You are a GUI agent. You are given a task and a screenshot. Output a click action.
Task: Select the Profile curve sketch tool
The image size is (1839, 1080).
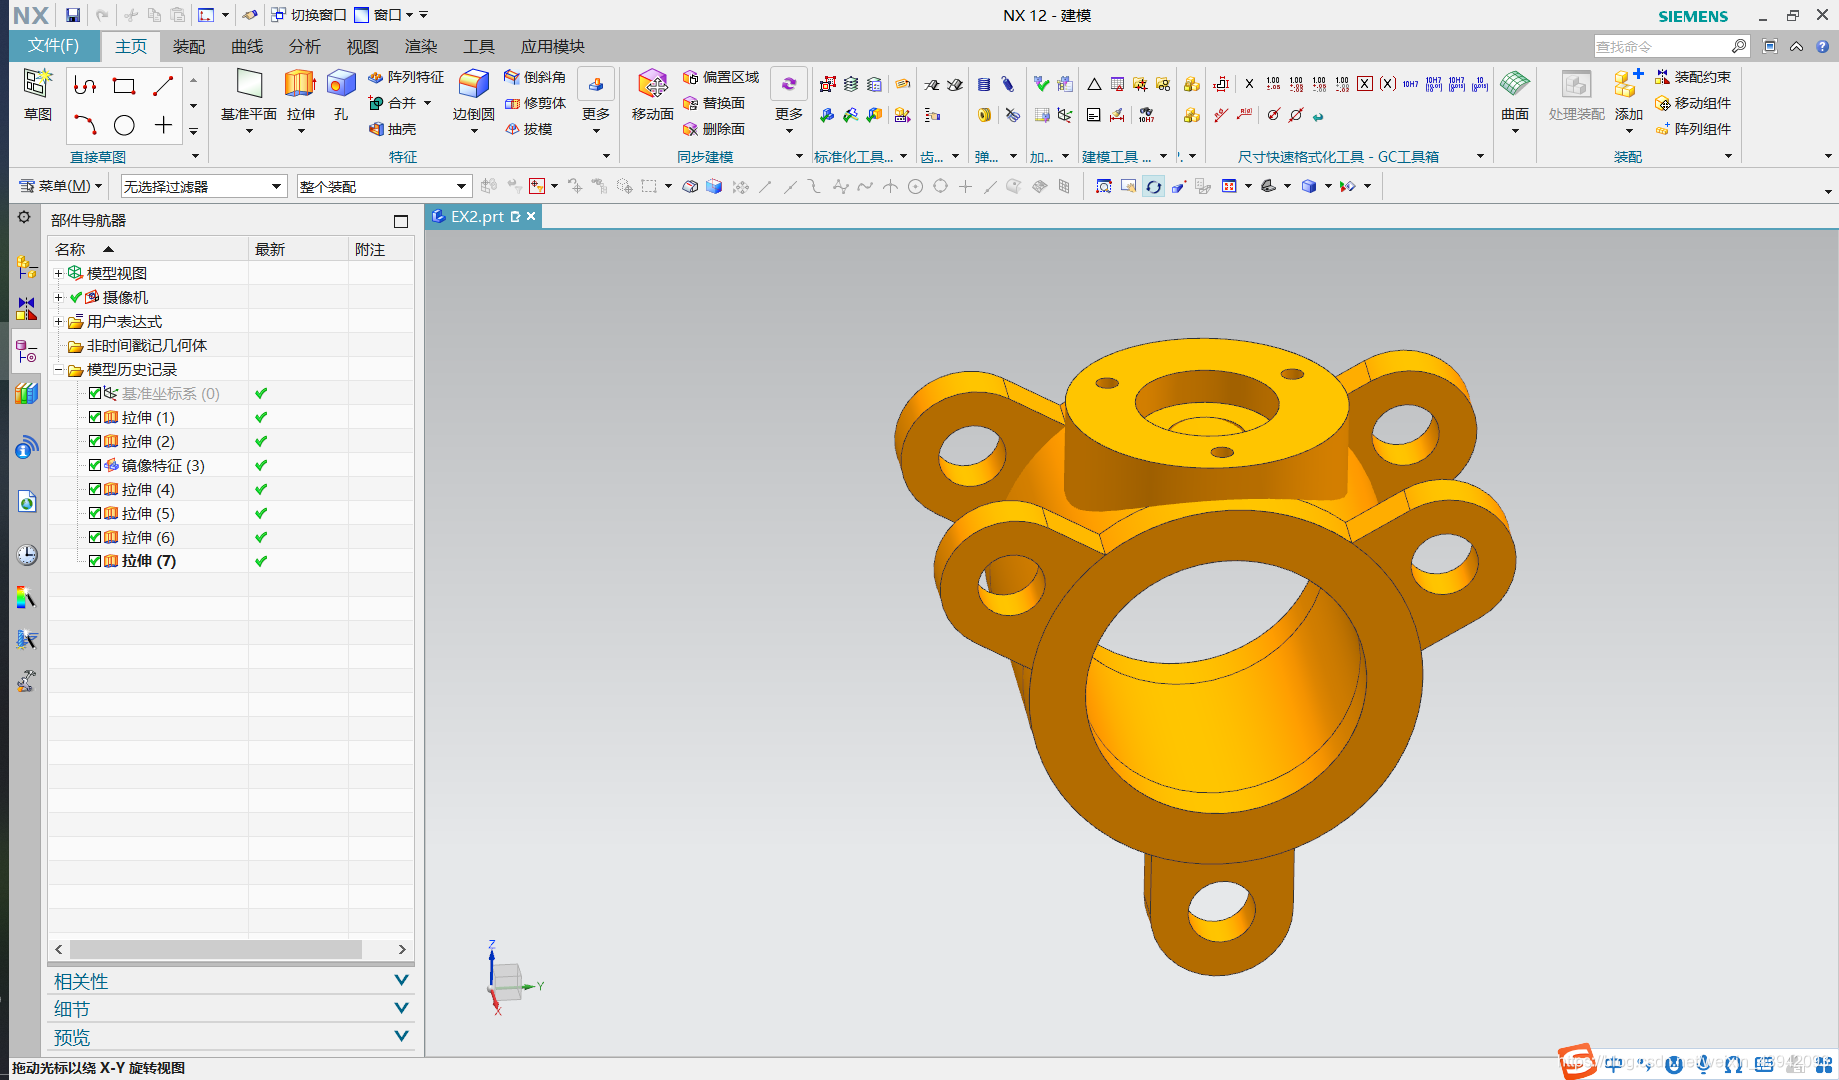(85, 86)
